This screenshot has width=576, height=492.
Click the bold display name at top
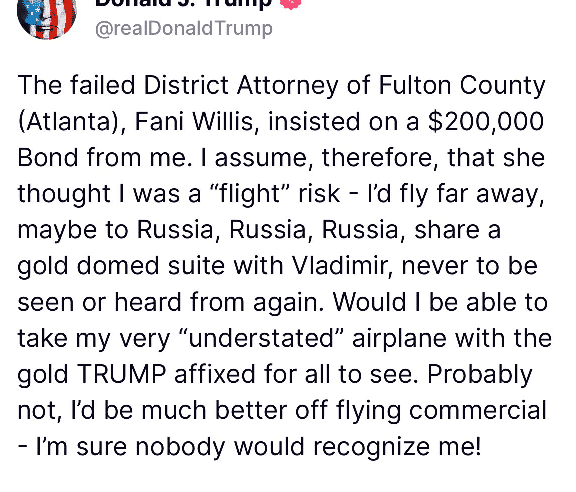click(x=183, y=4)
